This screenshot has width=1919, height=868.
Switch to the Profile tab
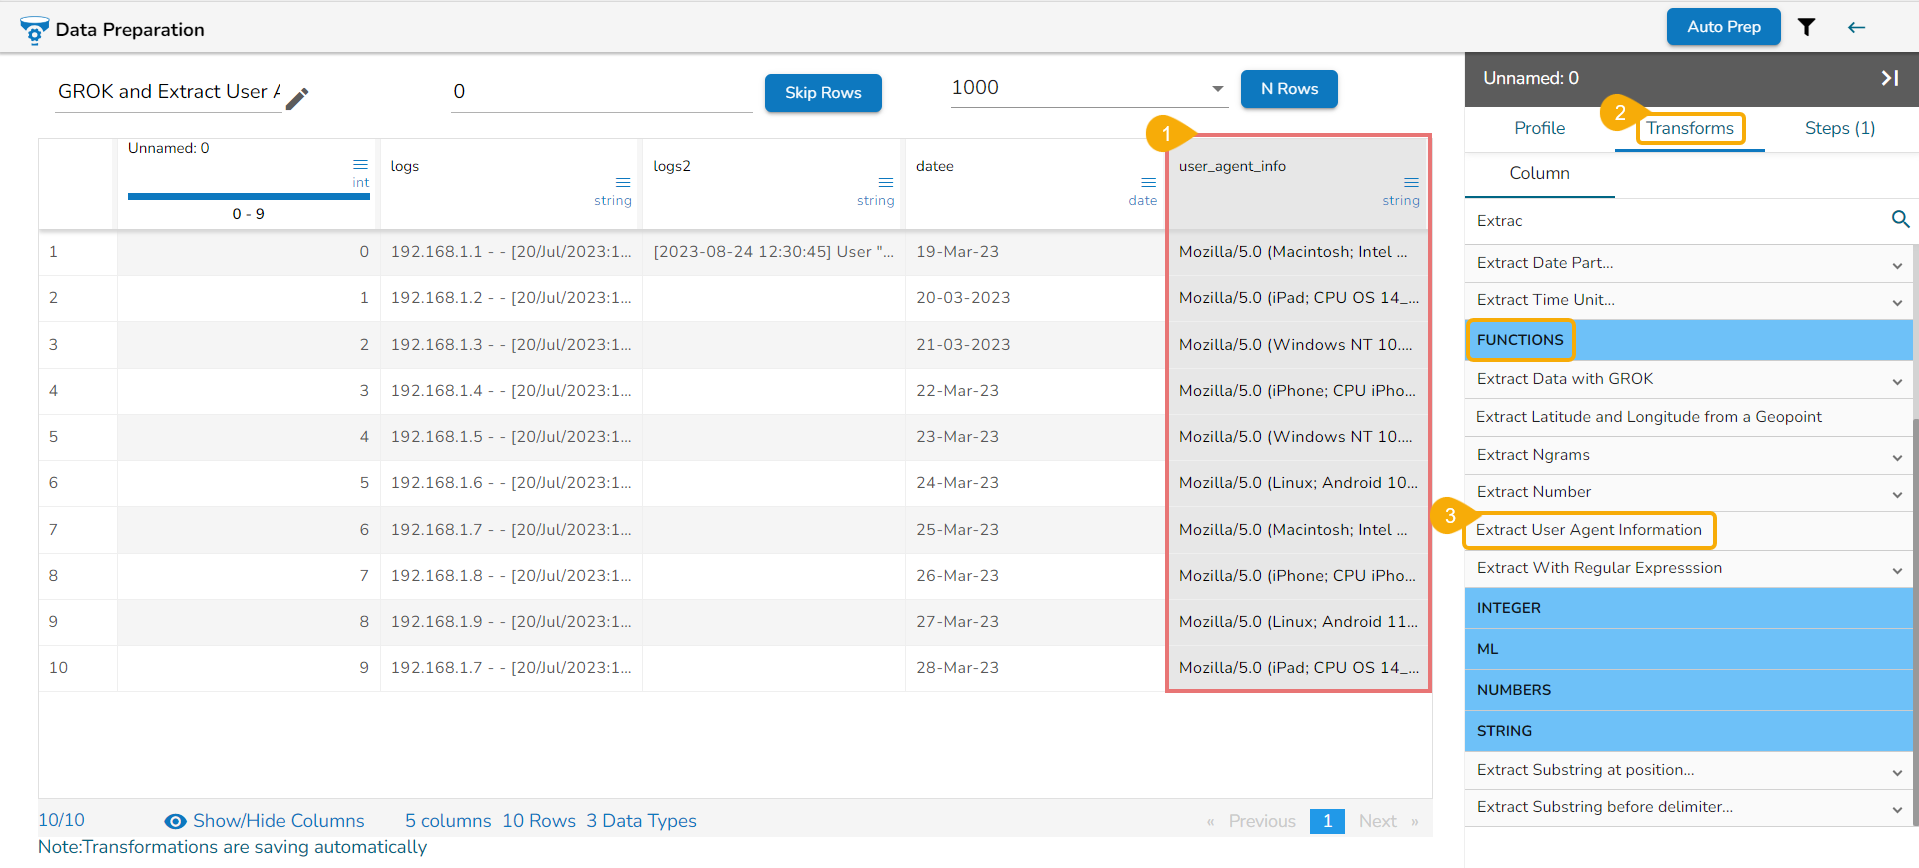(x=1539, y=128)
